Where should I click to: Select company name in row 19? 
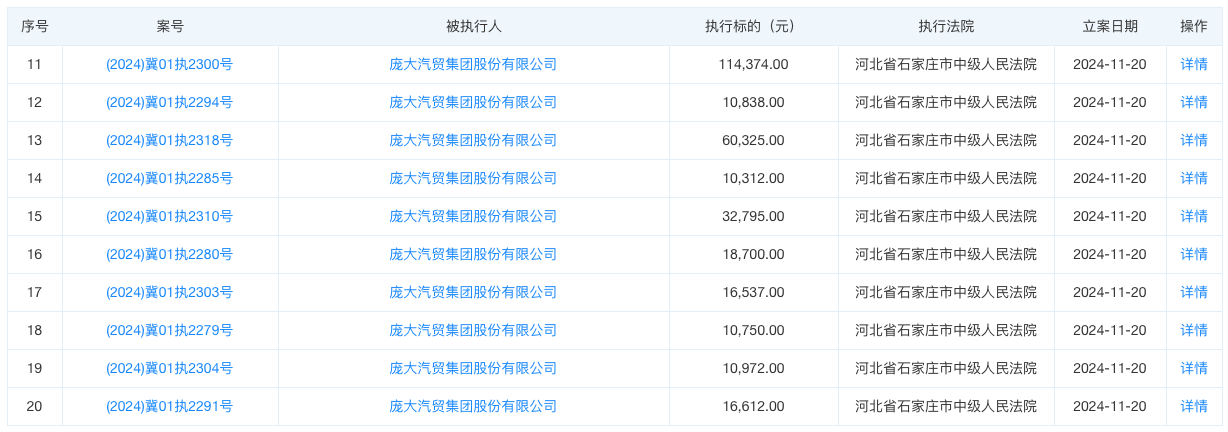(473, 368)
